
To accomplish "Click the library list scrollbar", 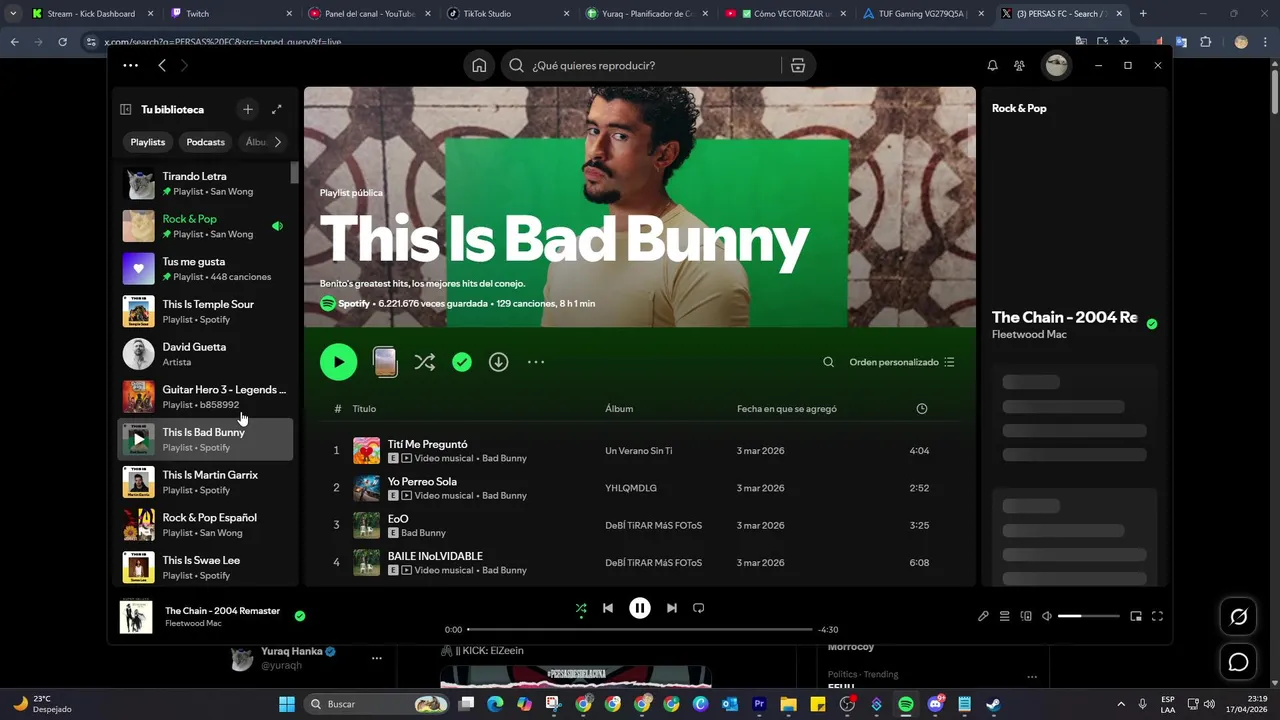I will point(294,173).
